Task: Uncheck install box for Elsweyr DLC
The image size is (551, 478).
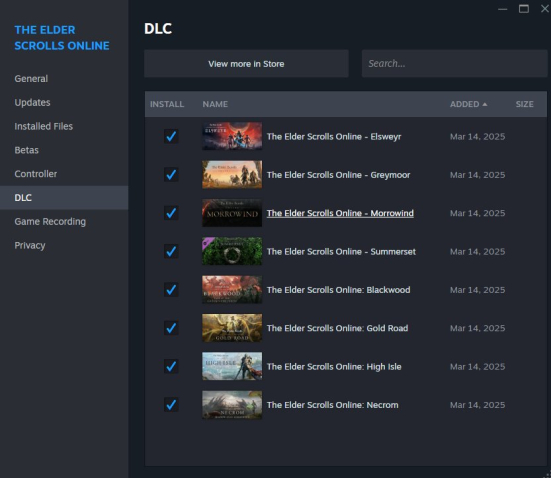Action: pos(171,136)
